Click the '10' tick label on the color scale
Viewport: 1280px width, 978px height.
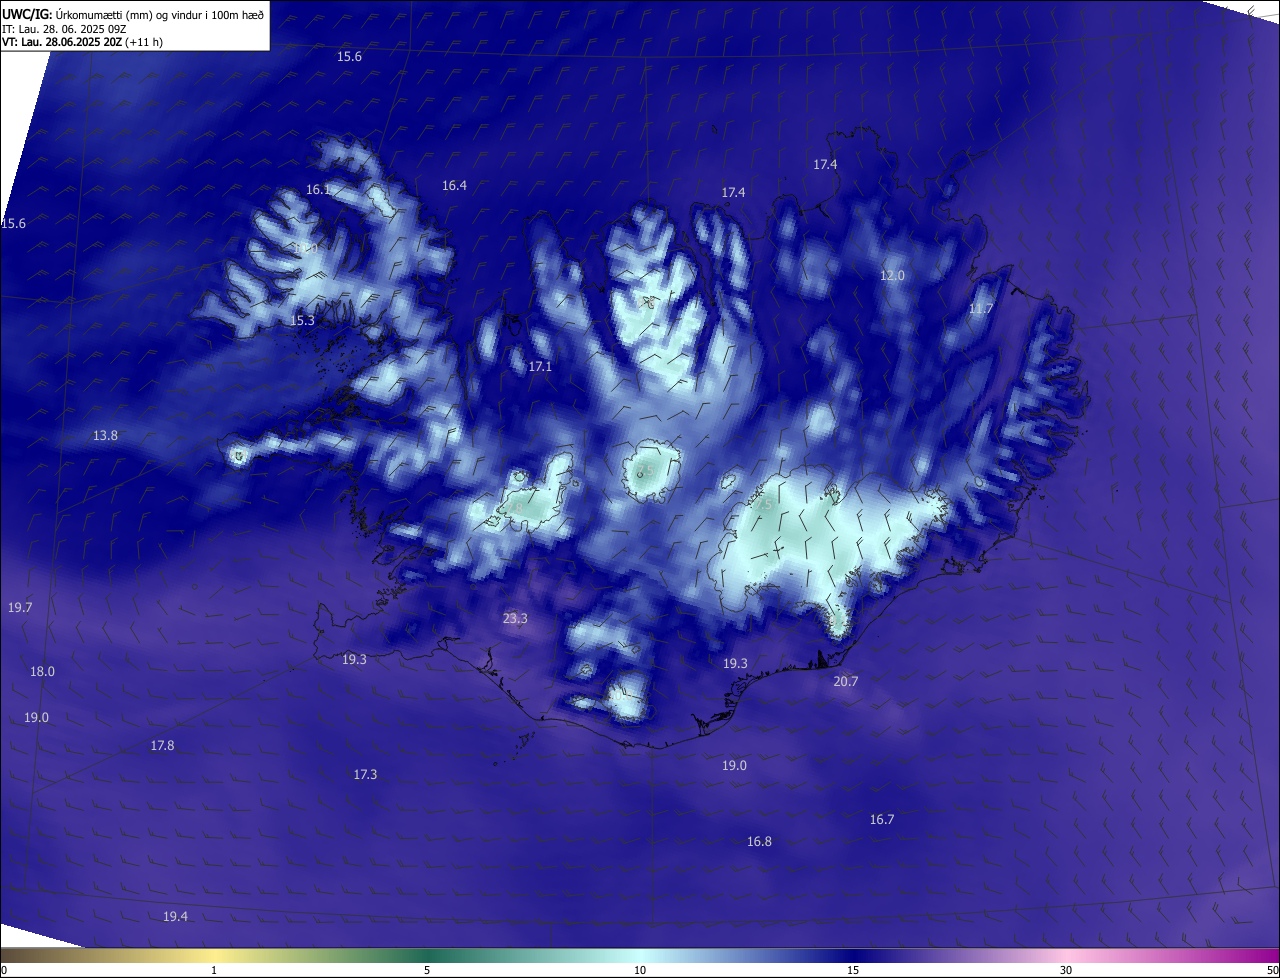click(640, 970)
